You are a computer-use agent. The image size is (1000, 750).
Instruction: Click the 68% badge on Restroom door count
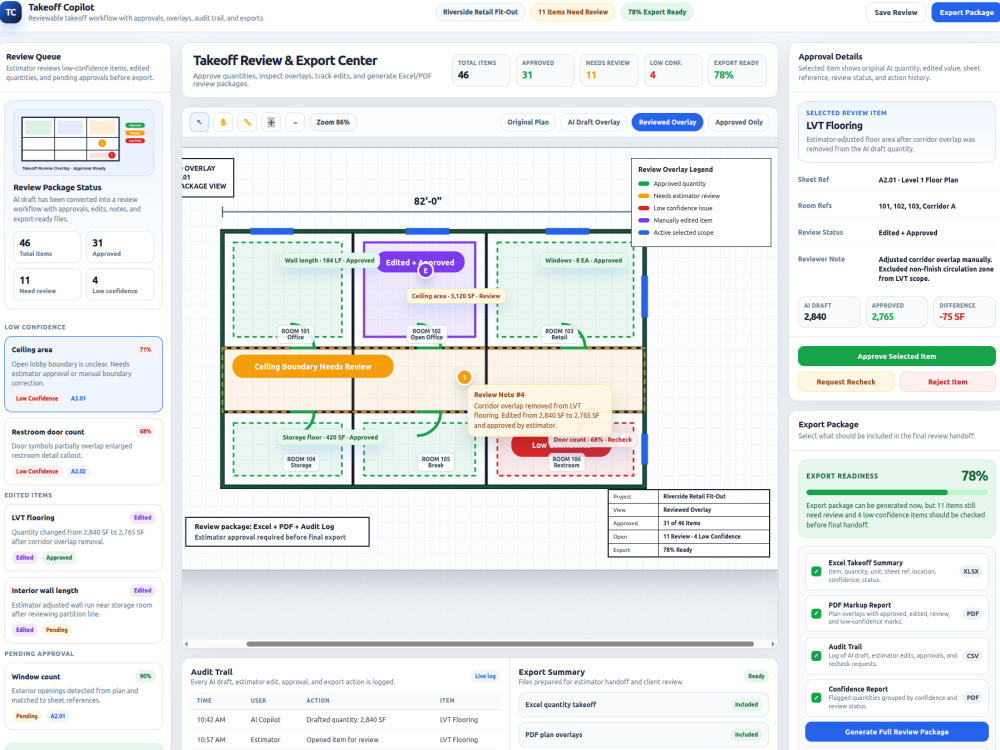[x=145, y=431]
